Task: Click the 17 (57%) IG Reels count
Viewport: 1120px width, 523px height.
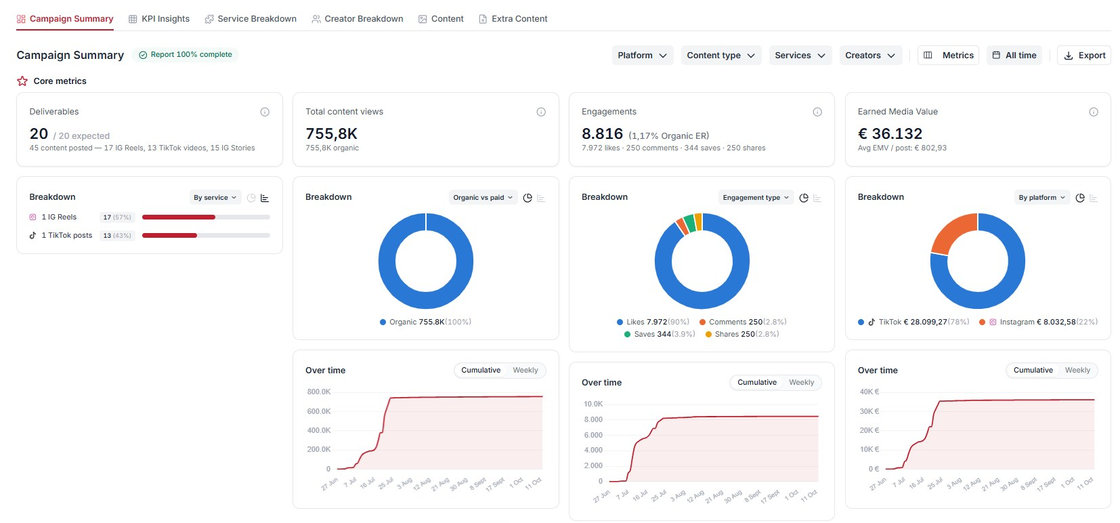Action: coord(118,216)
